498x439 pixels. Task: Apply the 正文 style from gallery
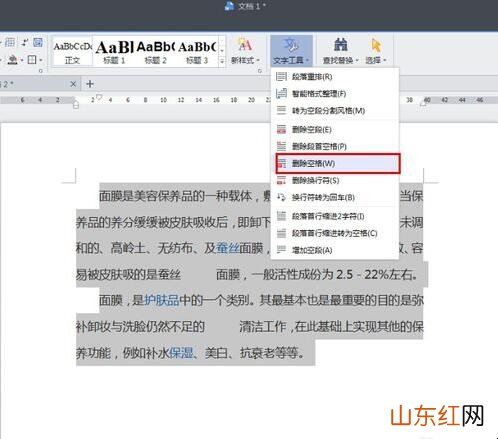click(72, 52)
